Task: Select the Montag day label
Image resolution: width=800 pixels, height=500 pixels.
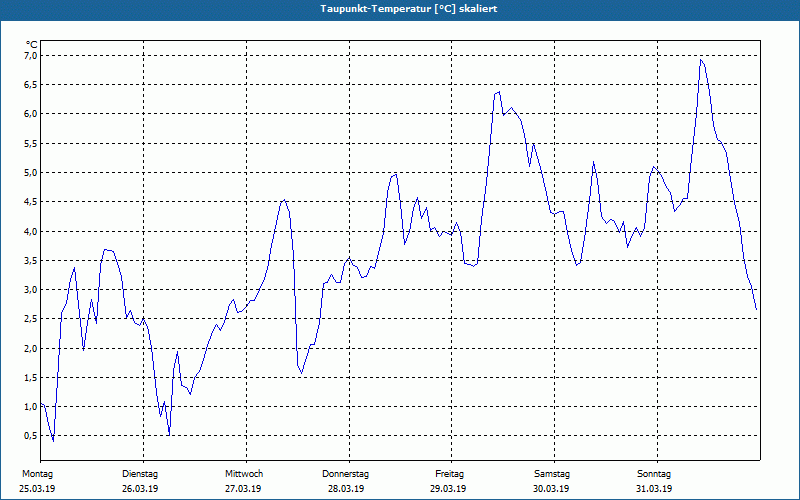Action: pos(37,474)
